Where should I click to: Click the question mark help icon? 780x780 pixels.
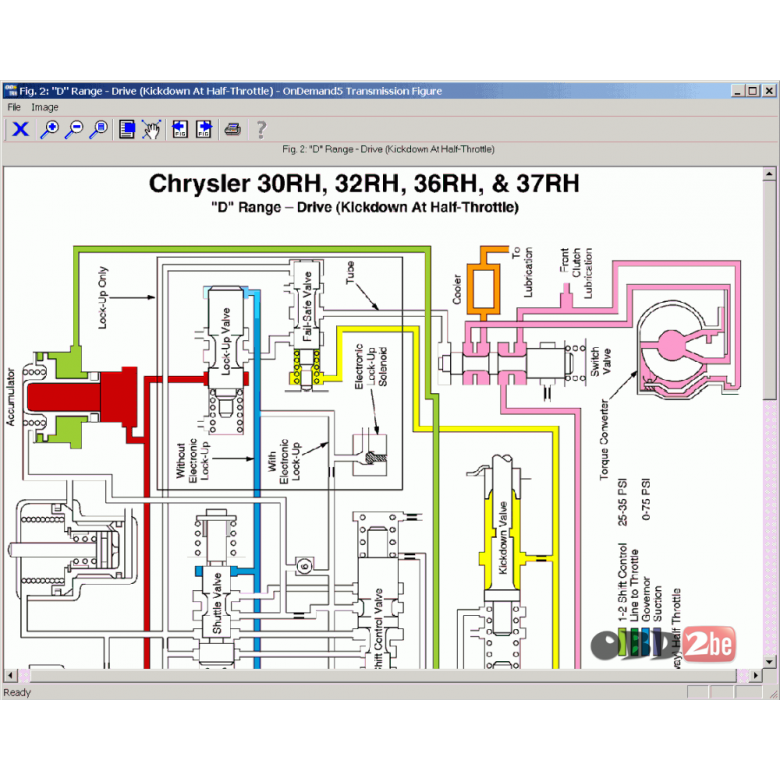coord(261,129)
